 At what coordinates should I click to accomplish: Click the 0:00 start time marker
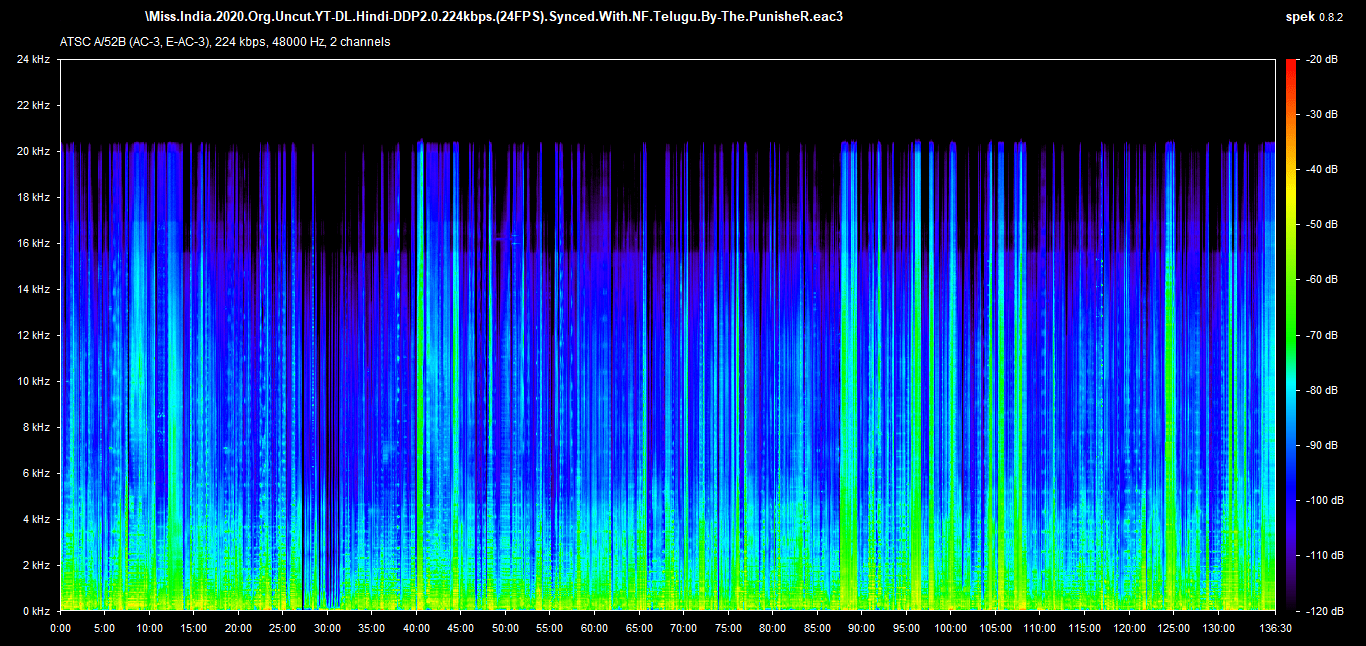tap(60, 628)
